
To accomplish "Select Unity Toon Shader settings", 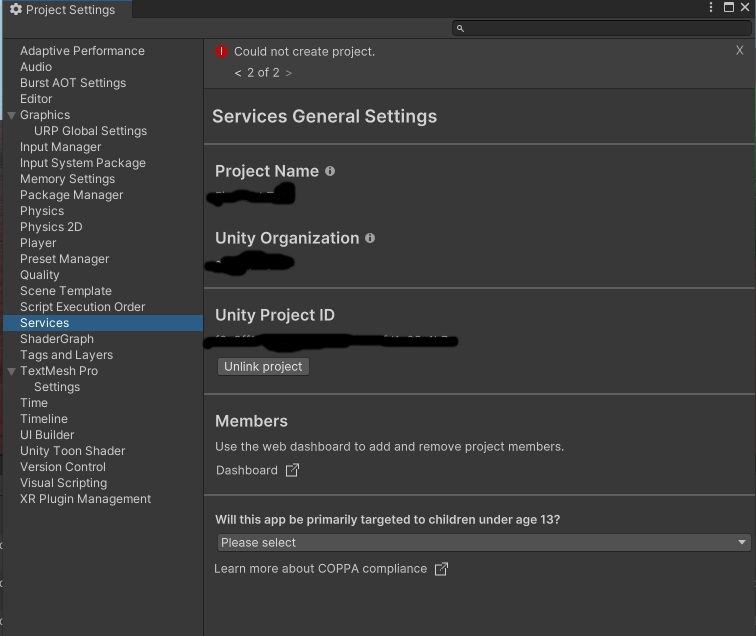I will [x=72, y=451].
